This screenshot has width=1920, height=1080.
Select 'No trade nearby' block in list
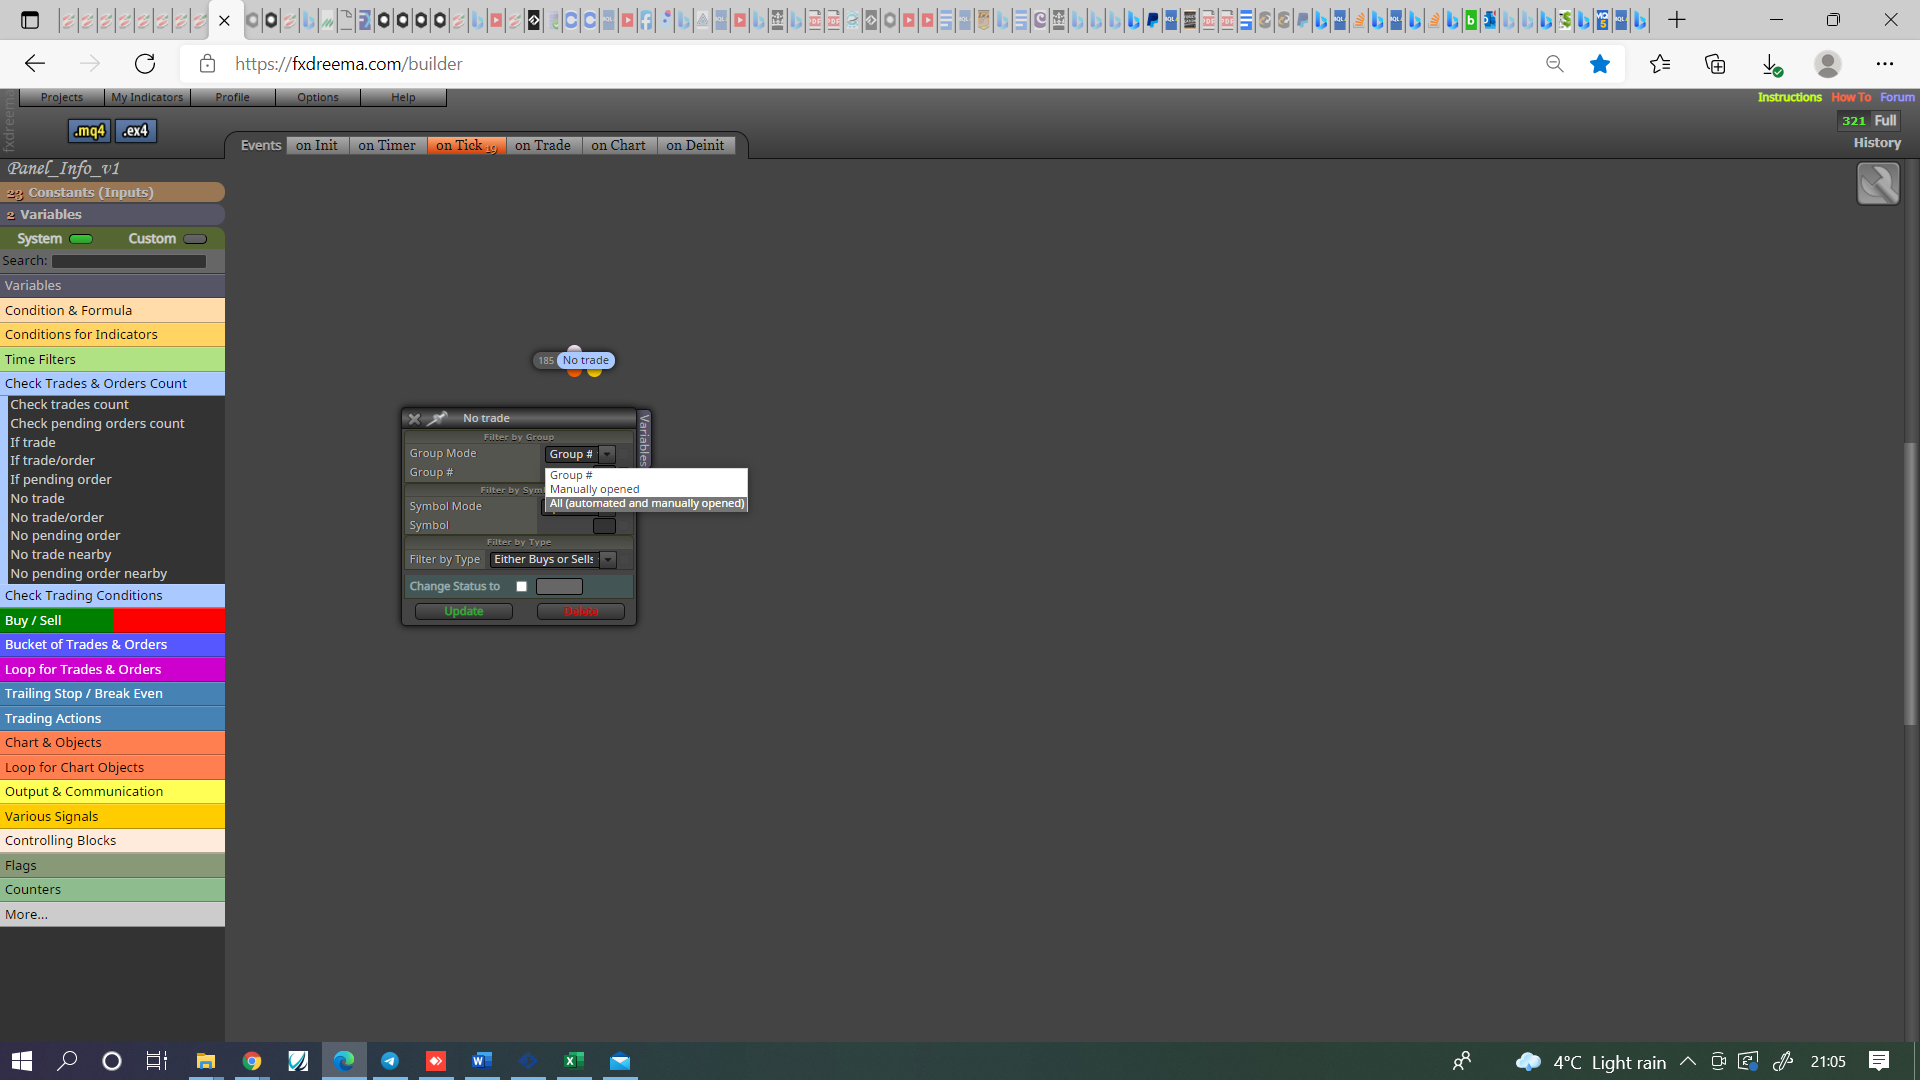tap(61, 555)
